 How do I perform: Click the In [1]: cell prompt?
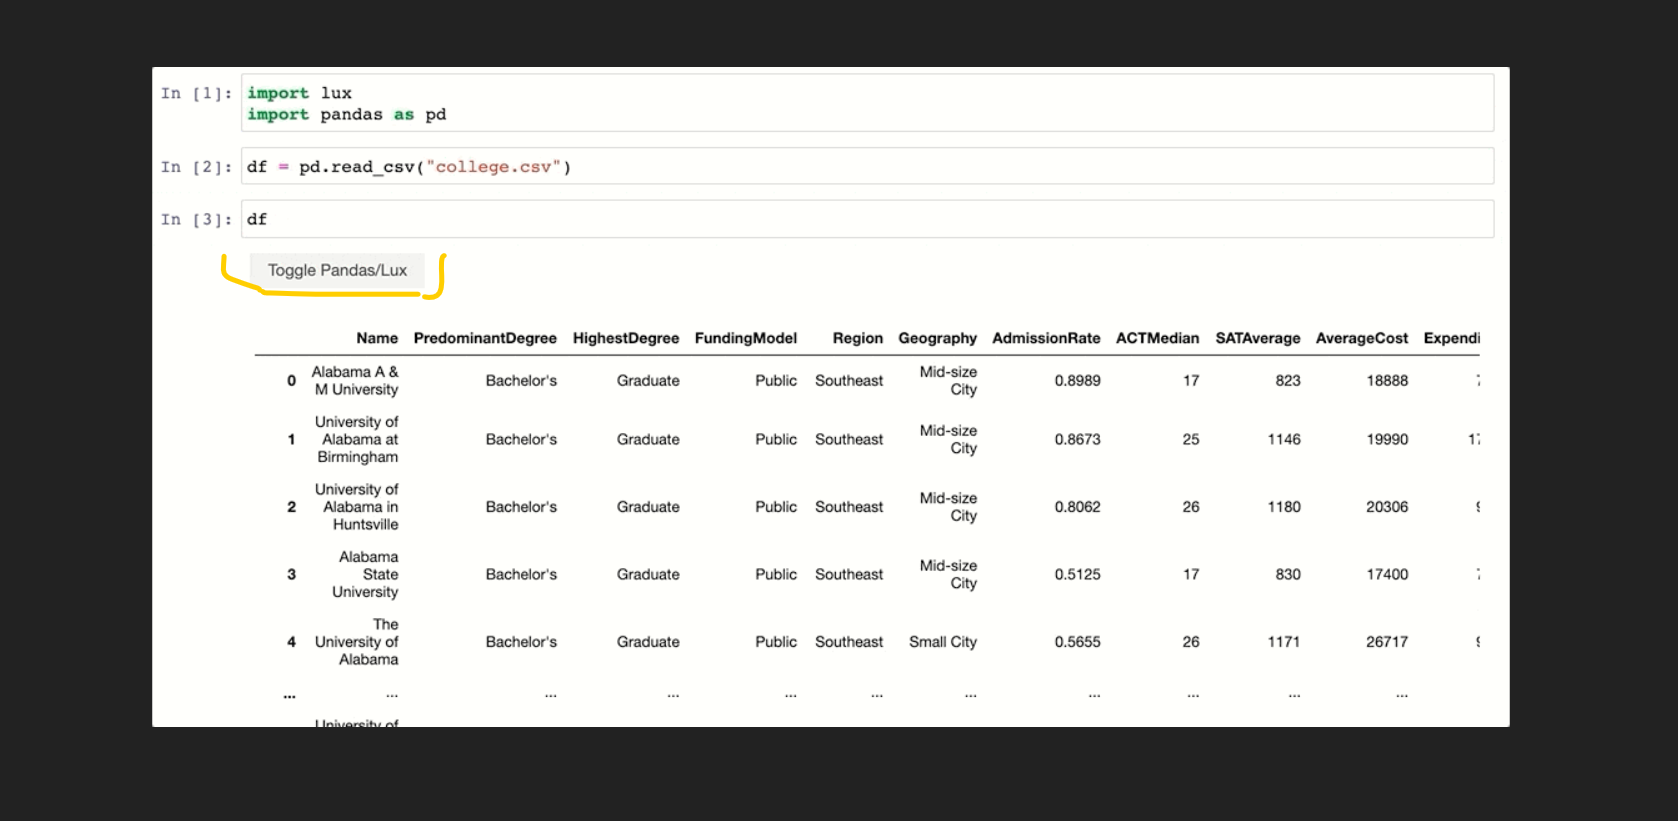click(196, 93)
